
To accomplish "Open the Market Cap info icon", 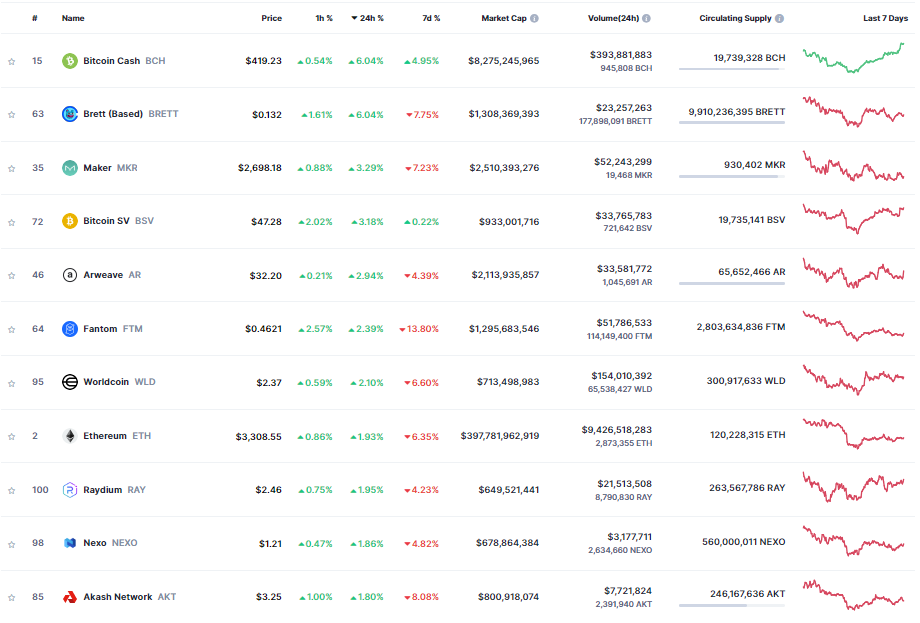I will [x=535, y=18].
